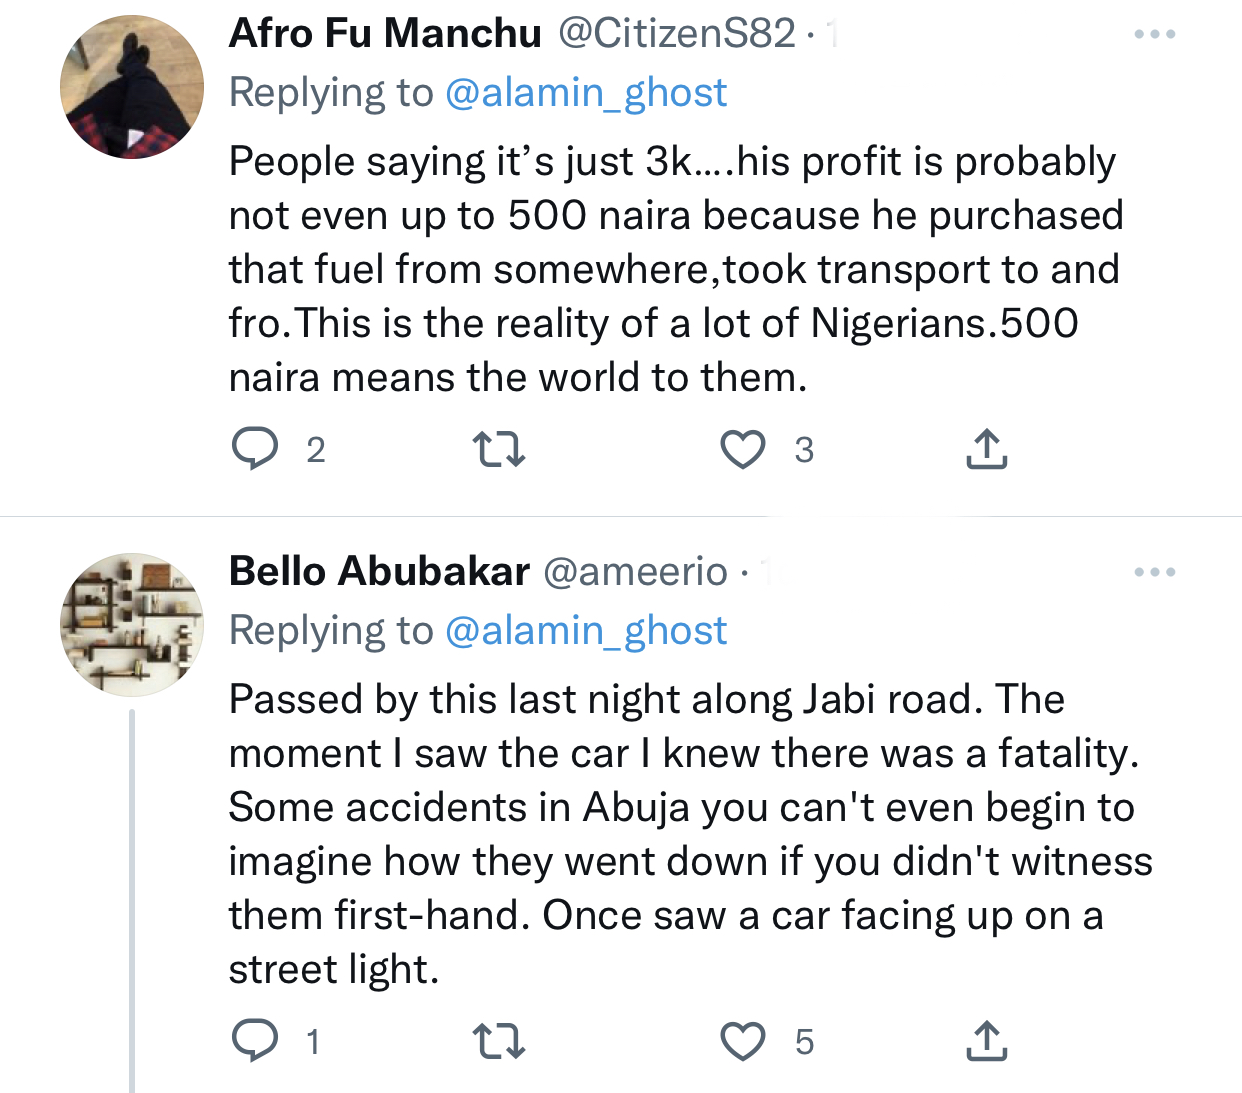Image resolution: width=1242 pixels, height=1093 pixels.
Task: Open Afro Fu Manchu's profile picture
Action: coord(132,87)
